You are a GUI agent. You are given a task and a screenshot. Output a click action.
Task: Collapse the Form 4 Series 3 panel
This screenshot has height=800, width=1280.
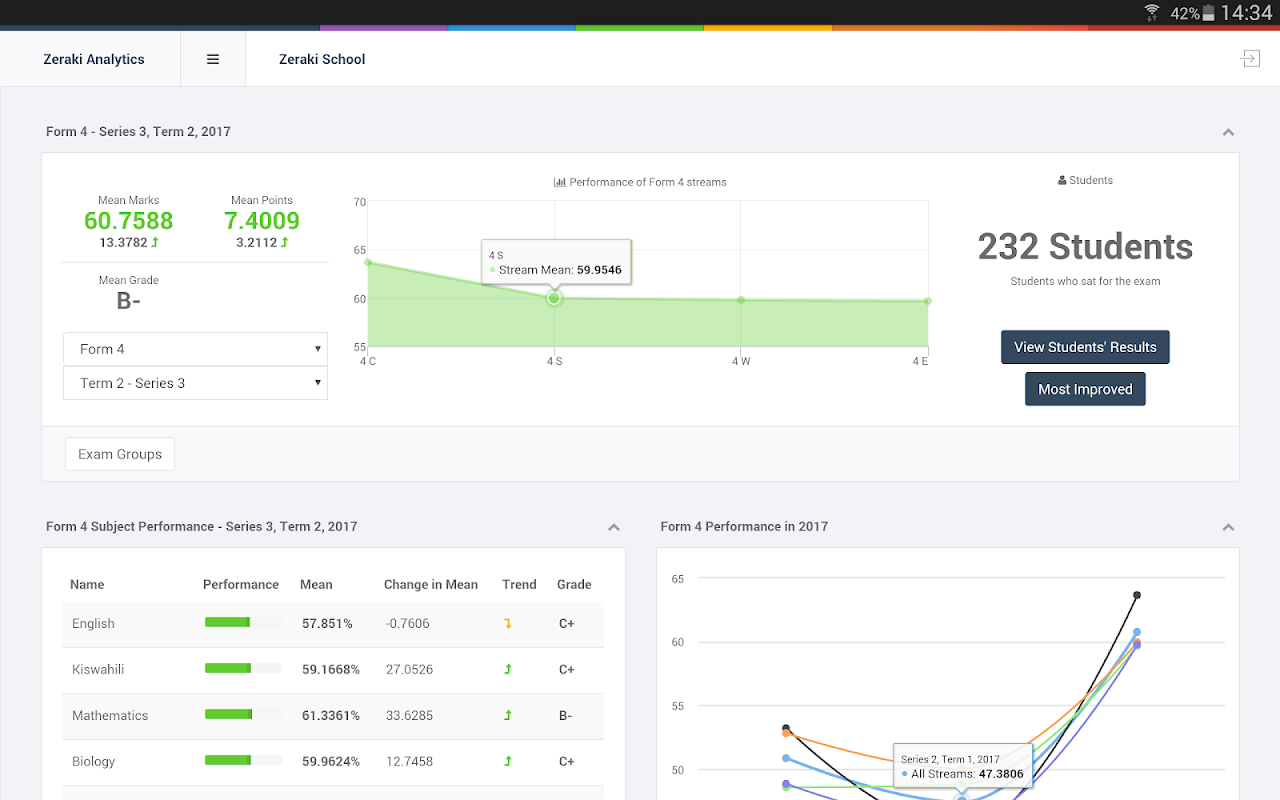point(1228,132)
